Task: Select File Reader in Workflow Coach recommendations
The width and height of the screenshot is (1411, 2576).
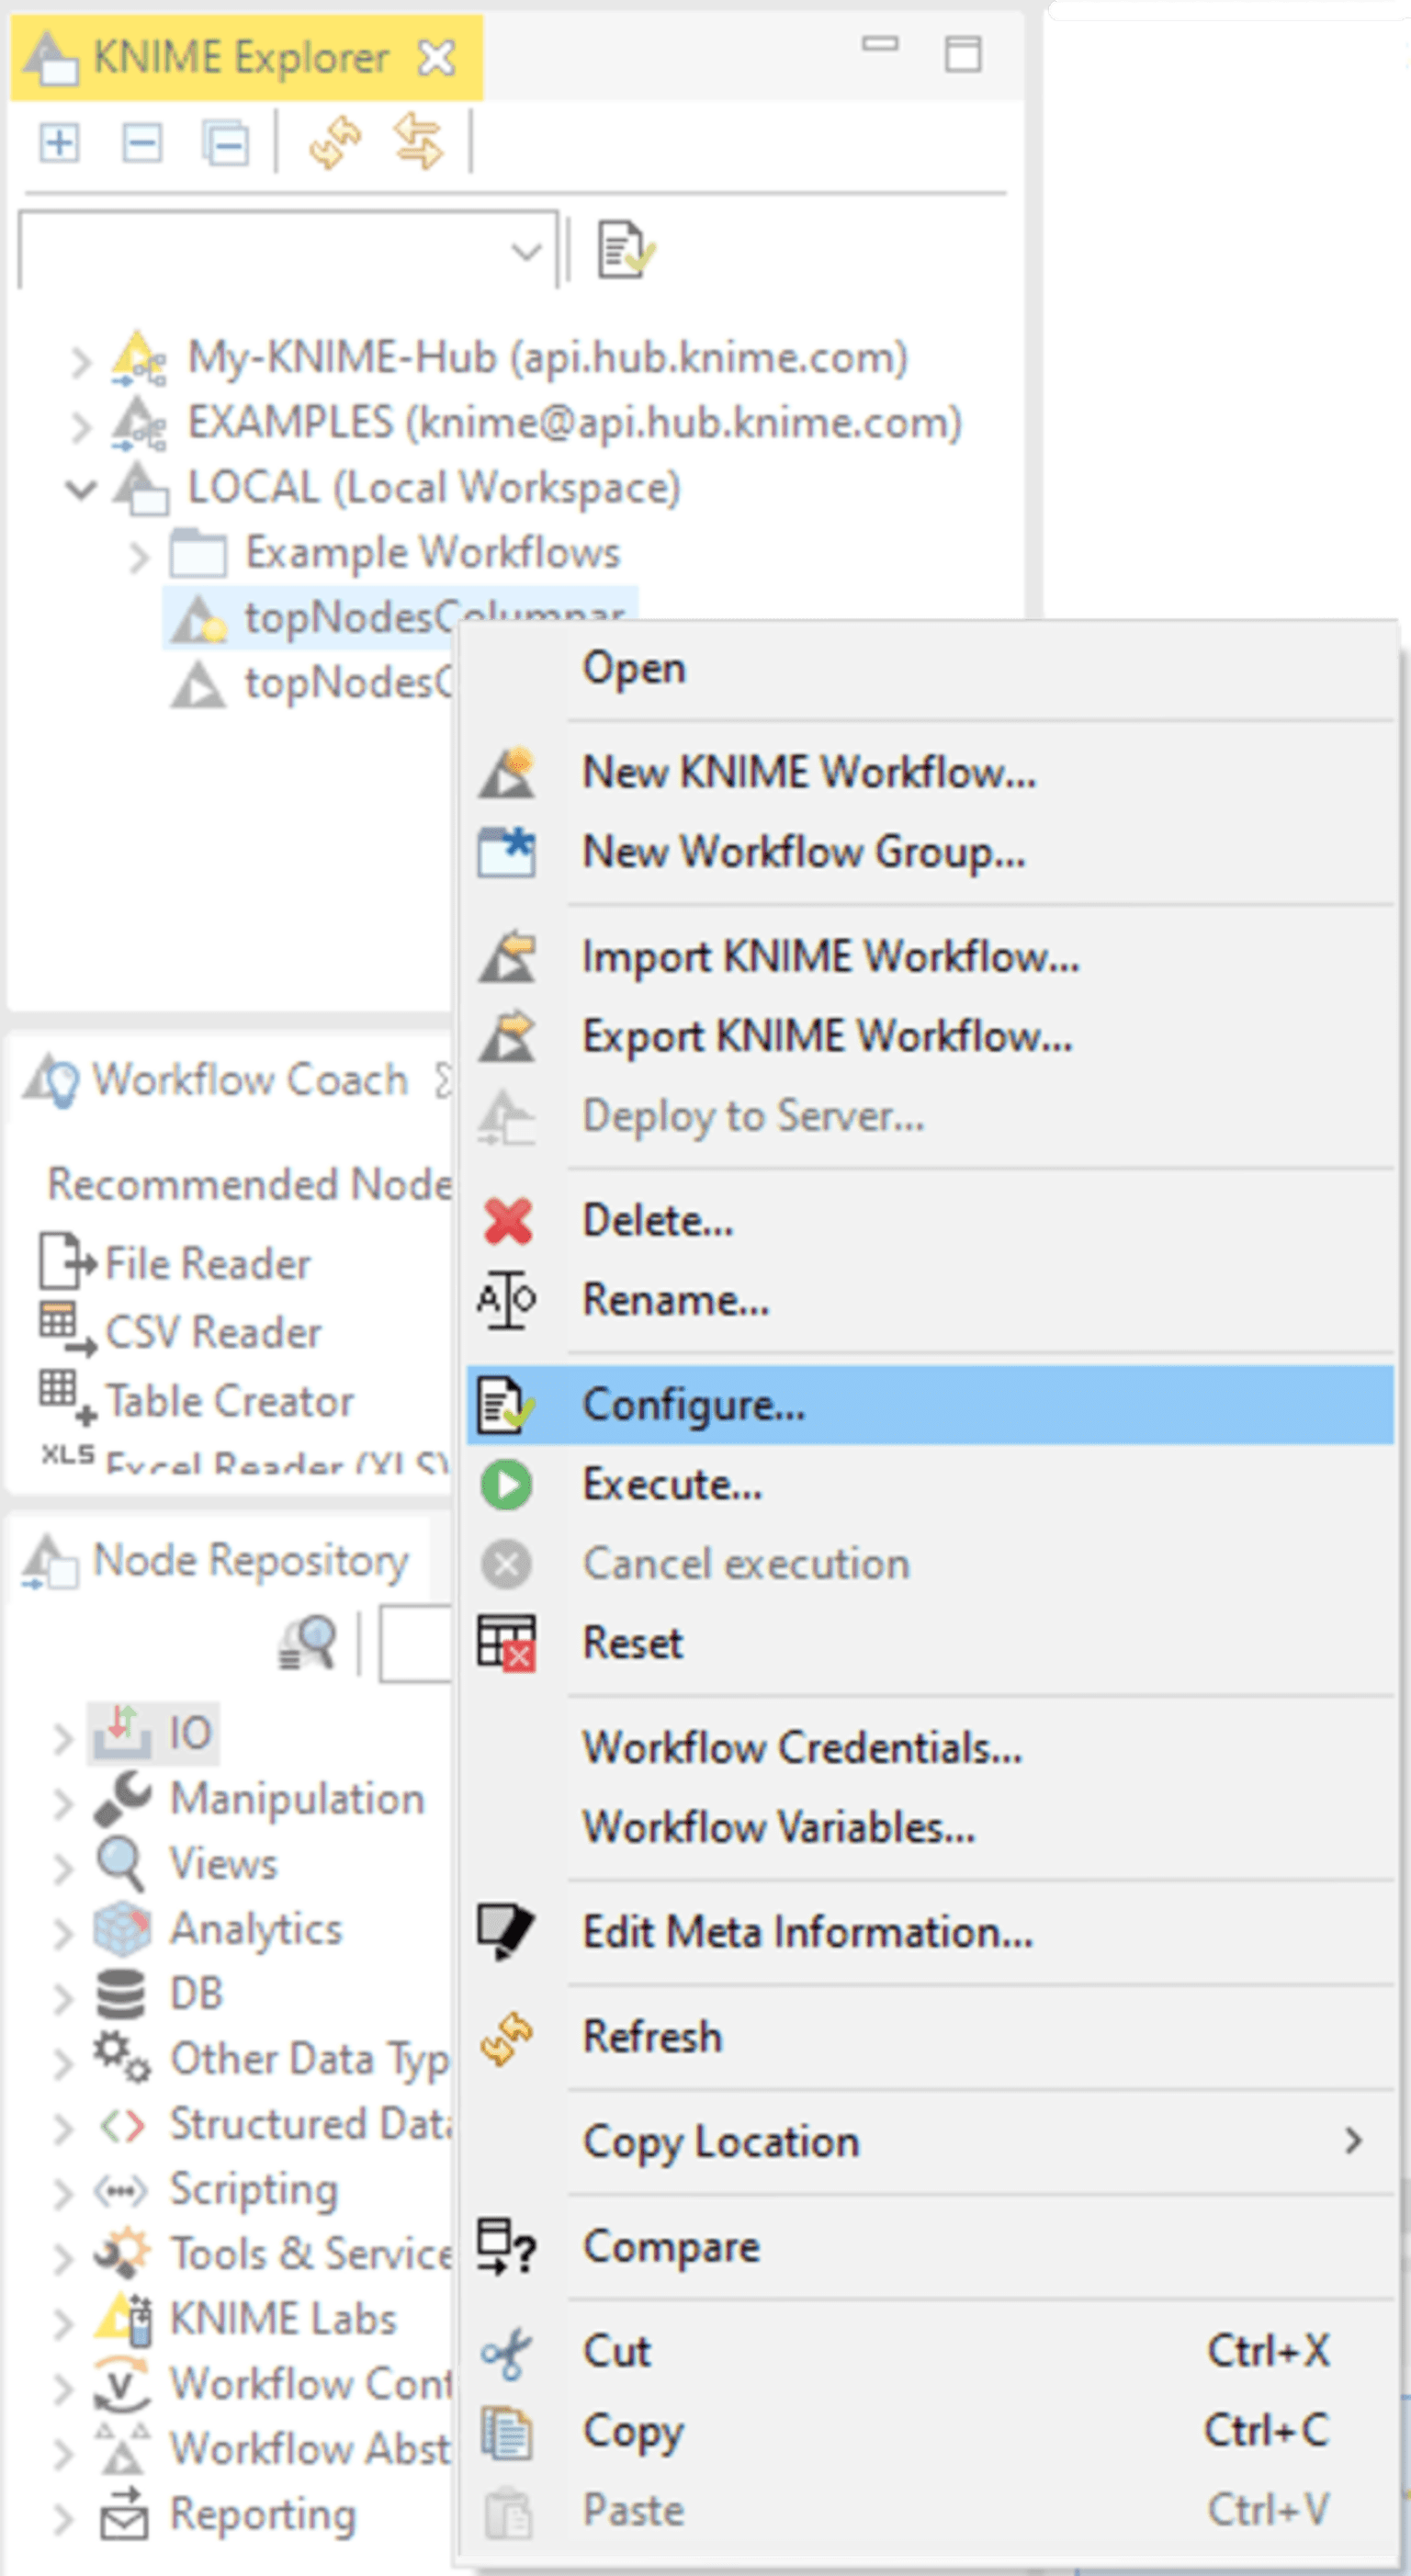Action: tap(207, 1264)
